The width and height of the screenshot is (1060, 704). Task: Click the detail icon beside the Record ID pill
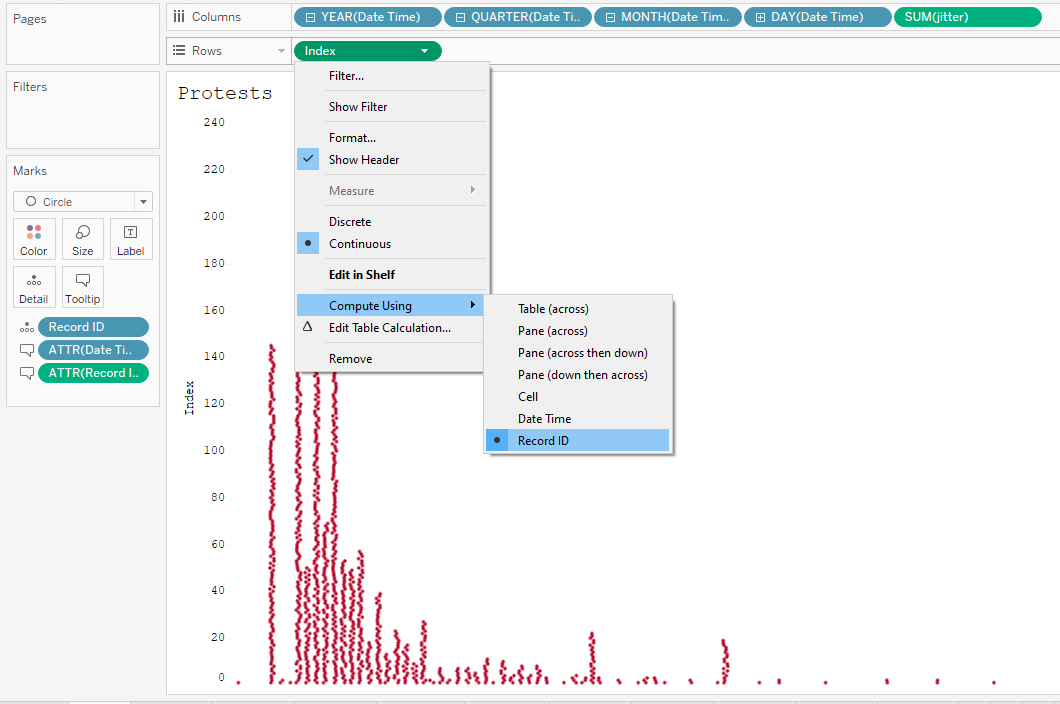(25, 326)
